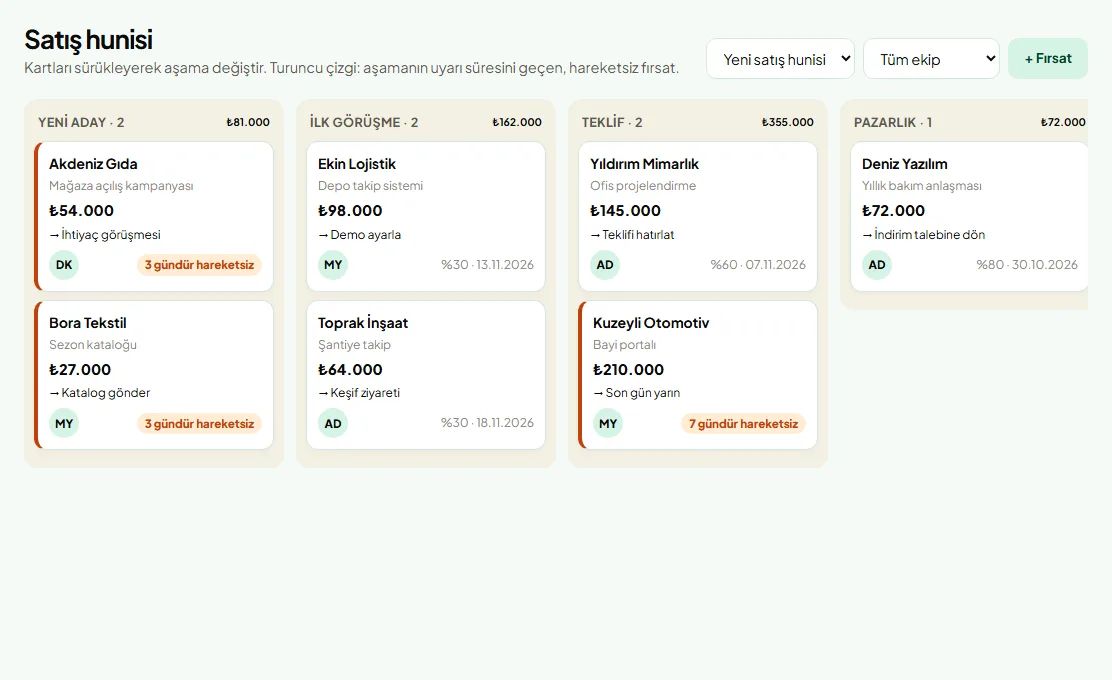Click the PAZARLIK · 1 column header

[893, 123]
